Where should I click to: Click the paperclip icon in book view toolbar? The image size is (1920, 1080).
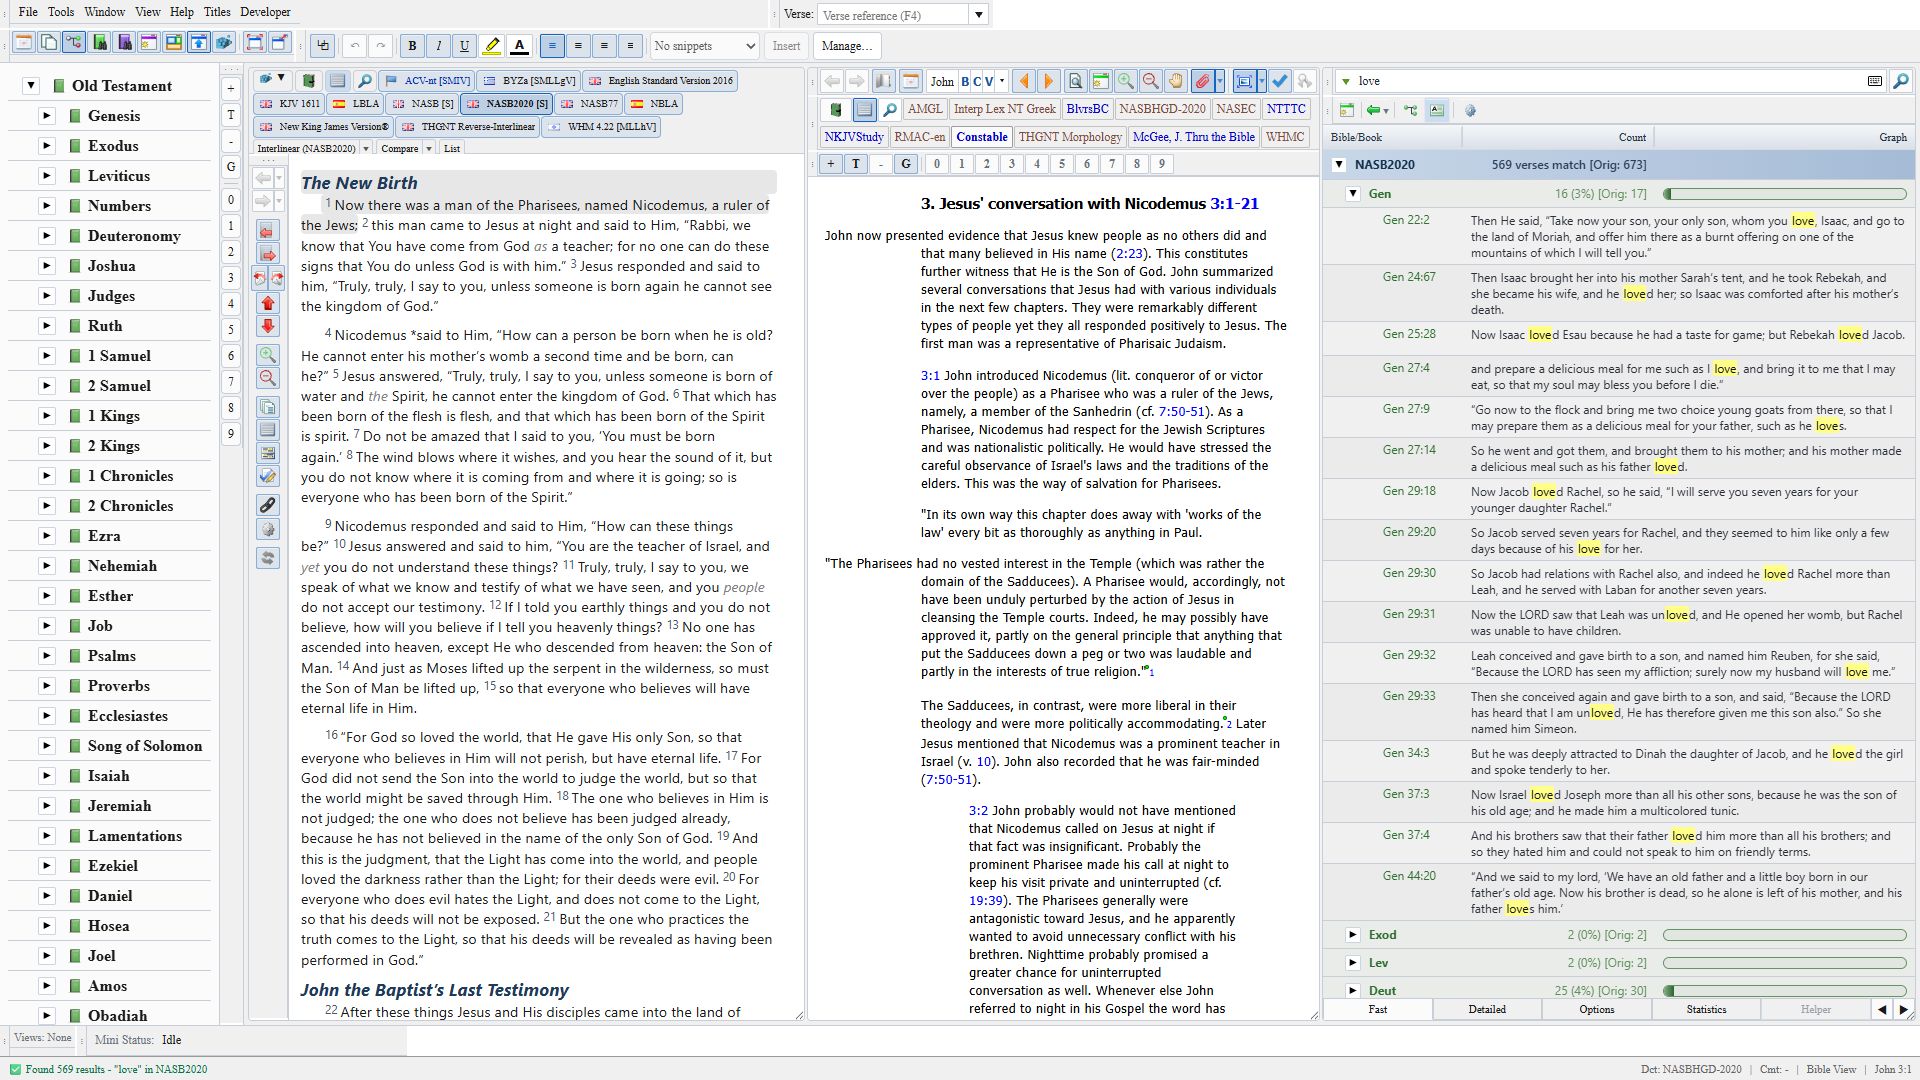[1203, 81]
